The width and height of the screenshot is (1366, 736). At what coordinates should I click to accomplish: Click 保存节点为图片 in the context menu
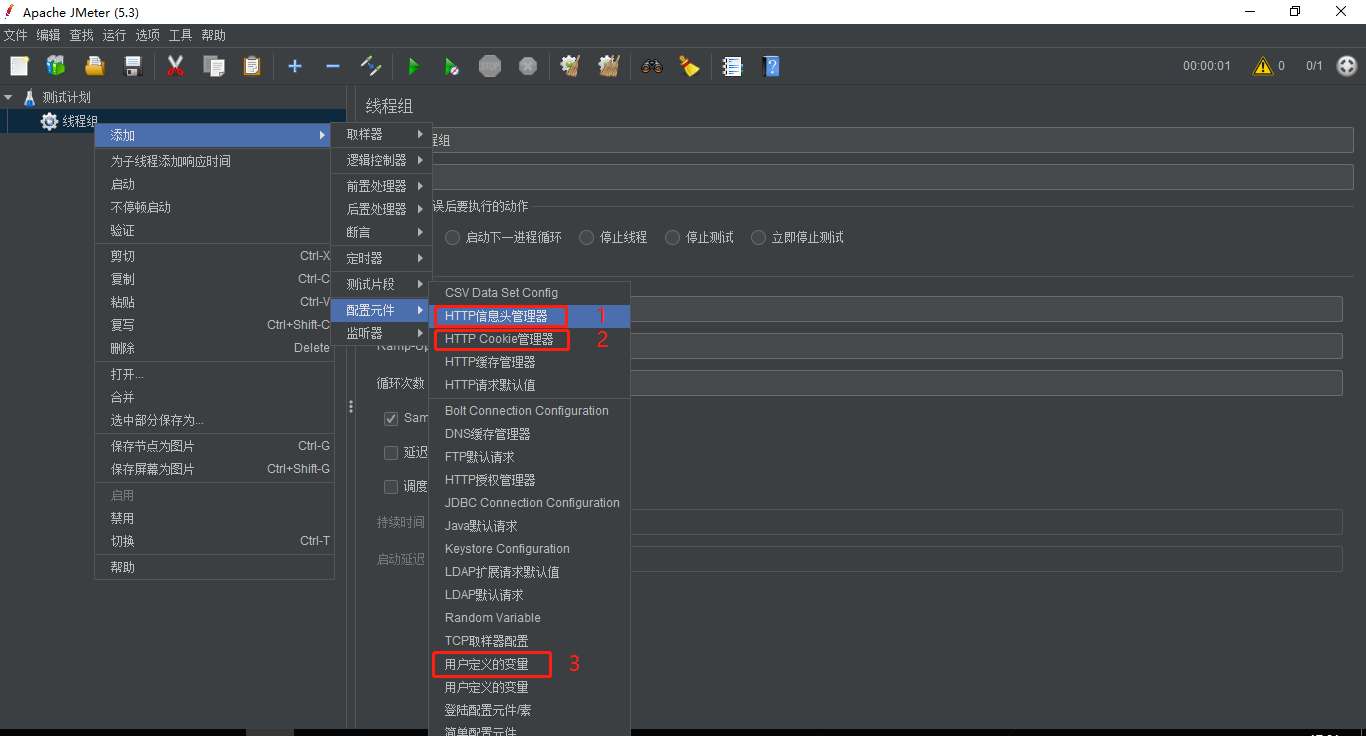pos(214,446)
